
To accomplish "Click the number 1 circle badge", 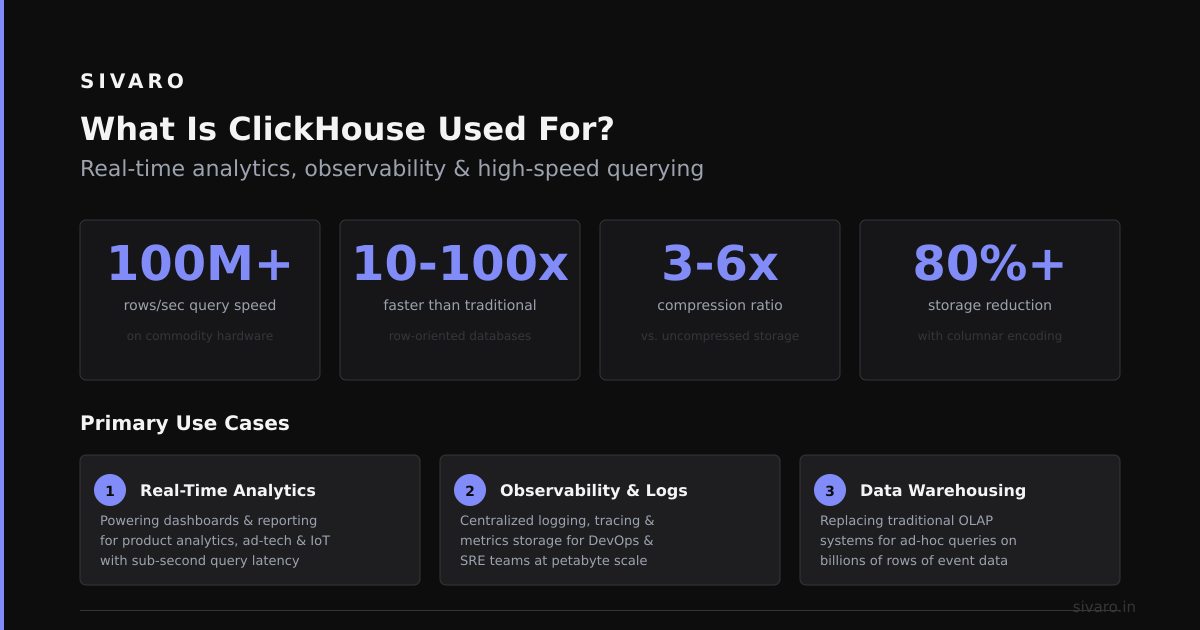I will point(110,490).
